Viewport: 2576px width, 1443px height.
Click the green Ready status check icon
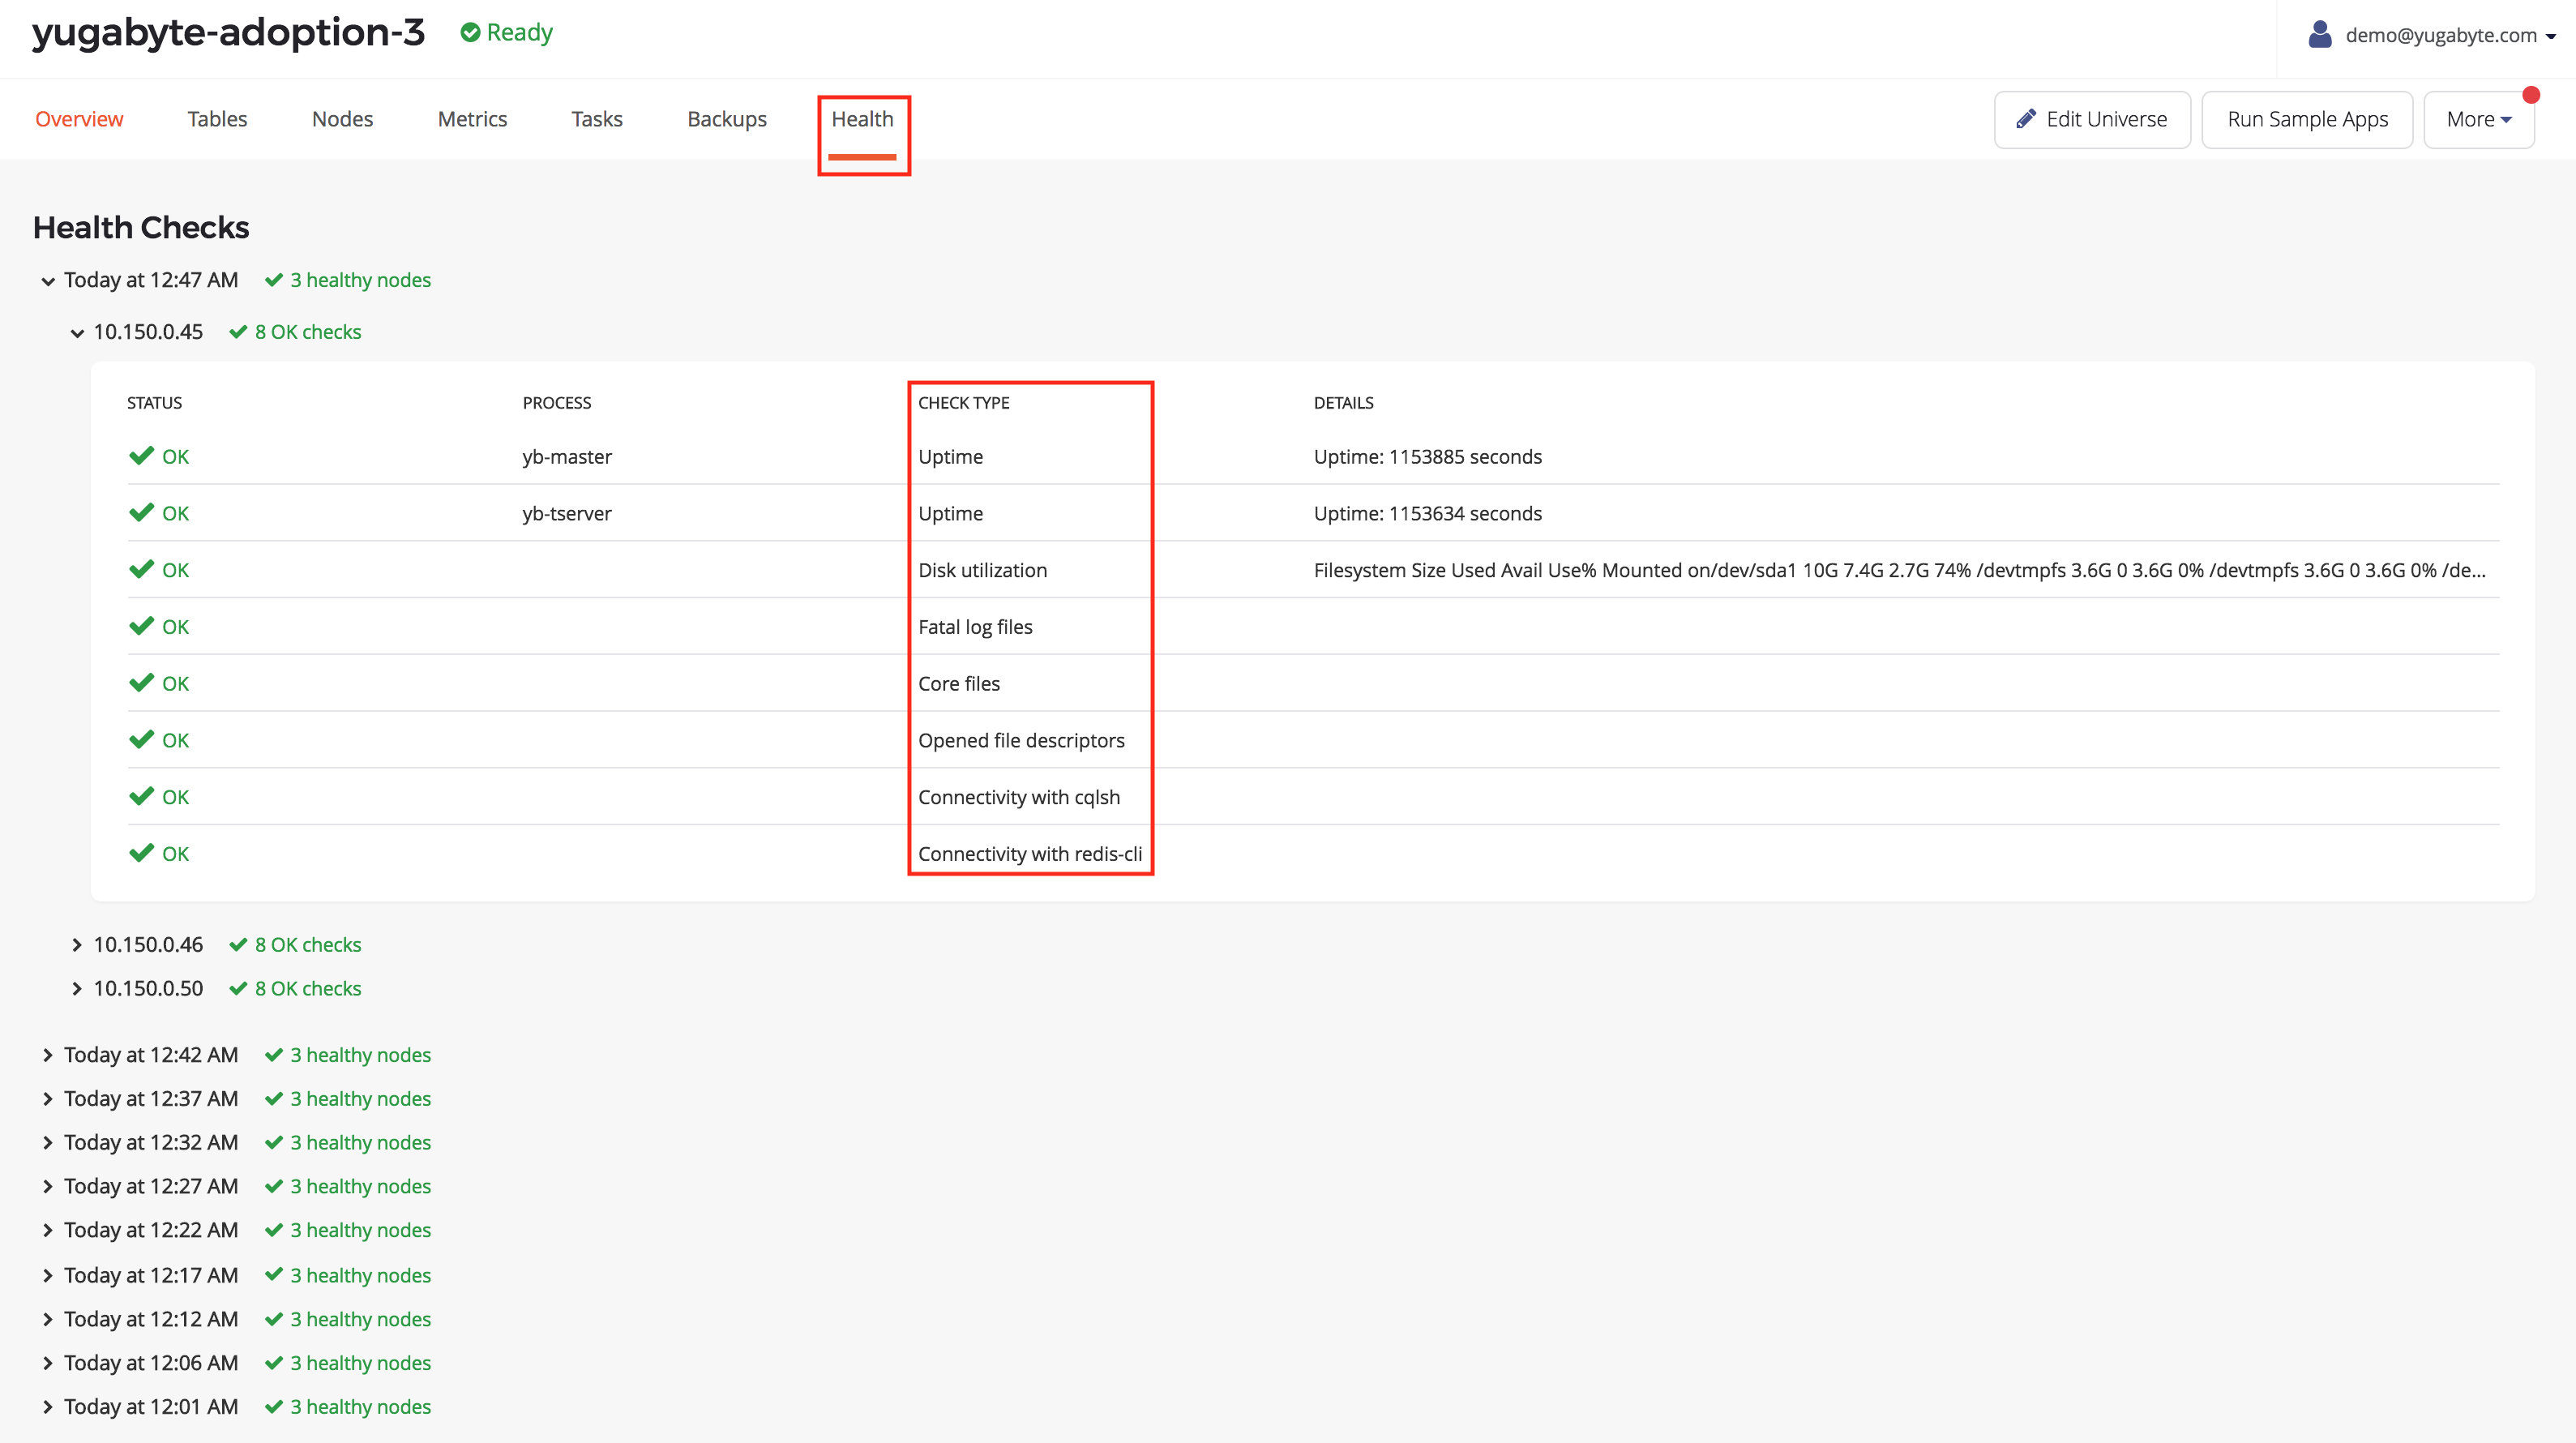coord(470,33)
